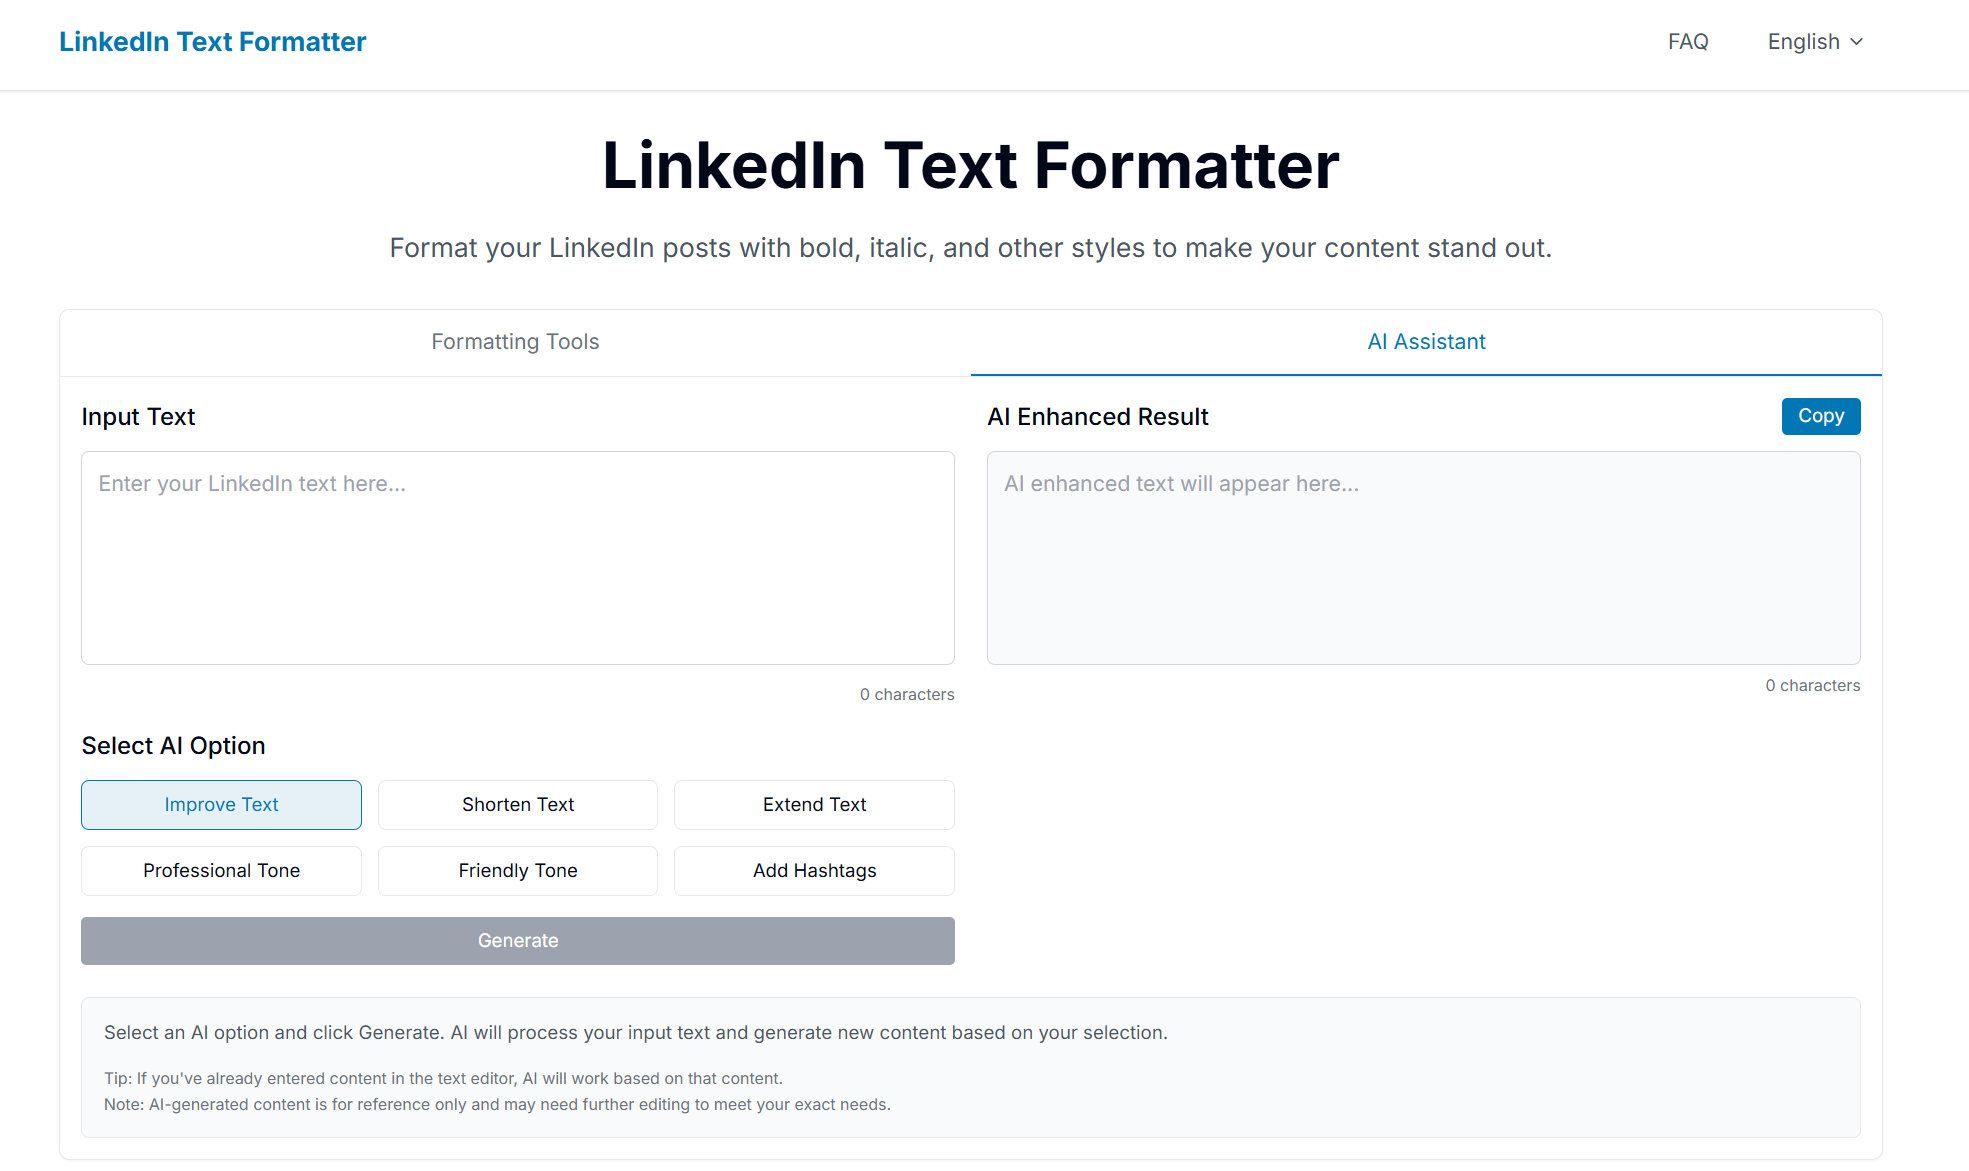Viewport: 1969px width, 1171px height.
Task: Enable the Add Hashtags option
Action: [813, 870]
